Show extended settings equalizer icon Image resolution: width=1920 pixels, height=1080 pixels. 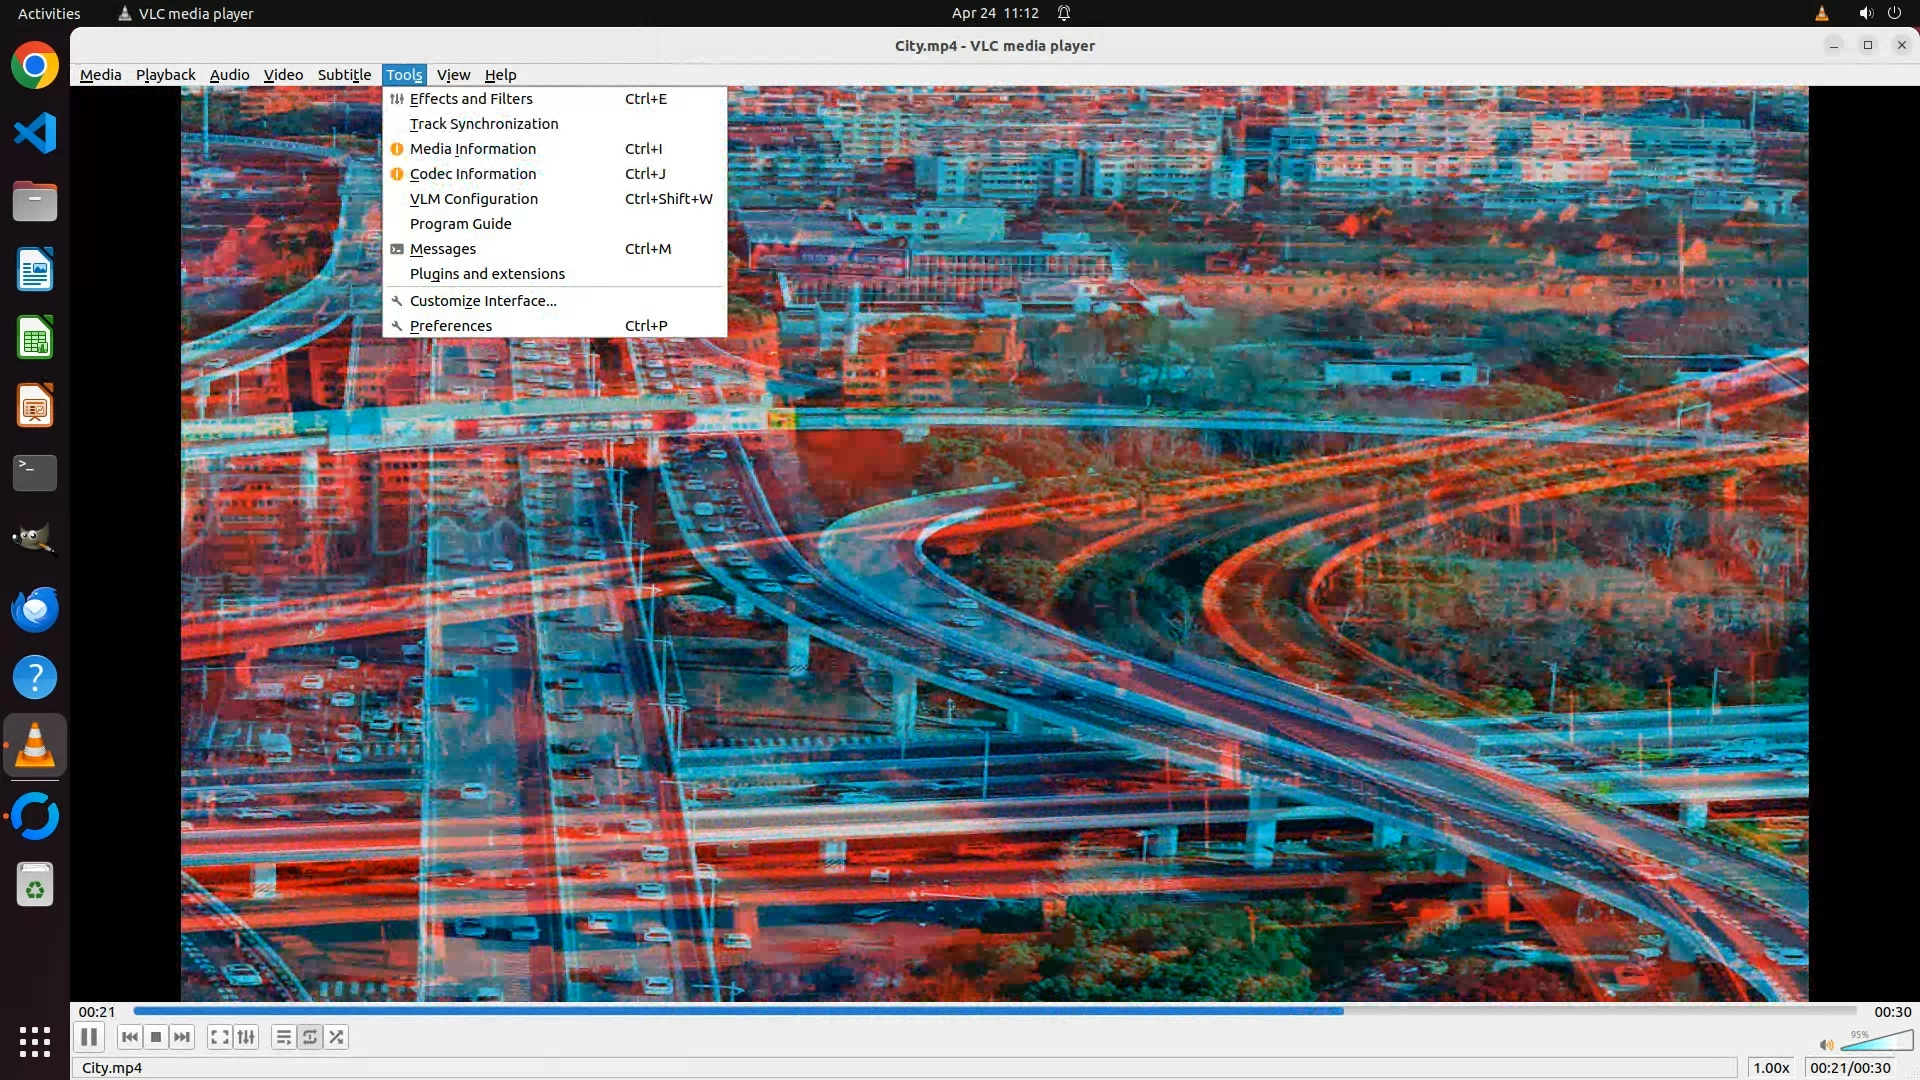click(246, 1037)
